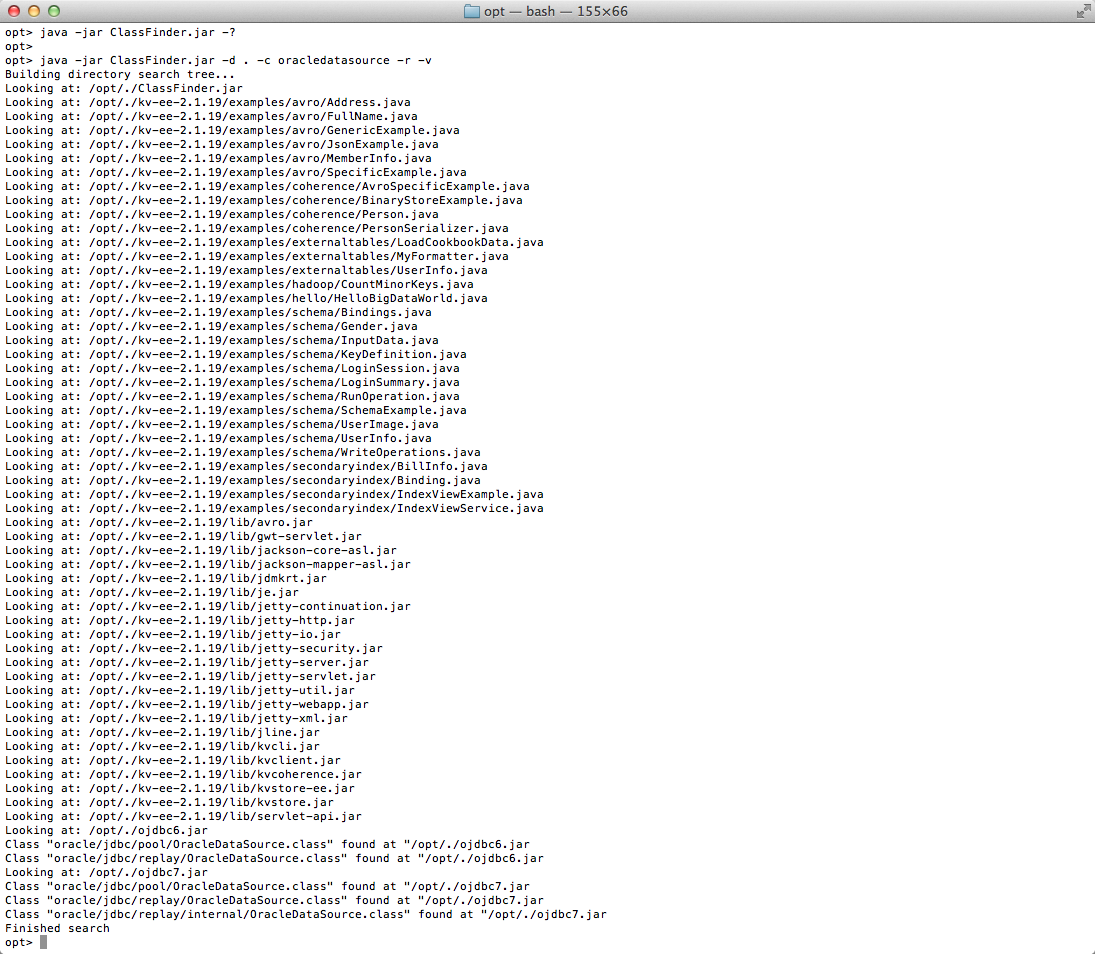1095x954 pixels.
Task: Click the lib/kvclient.jar line
Action: point(172,760)
